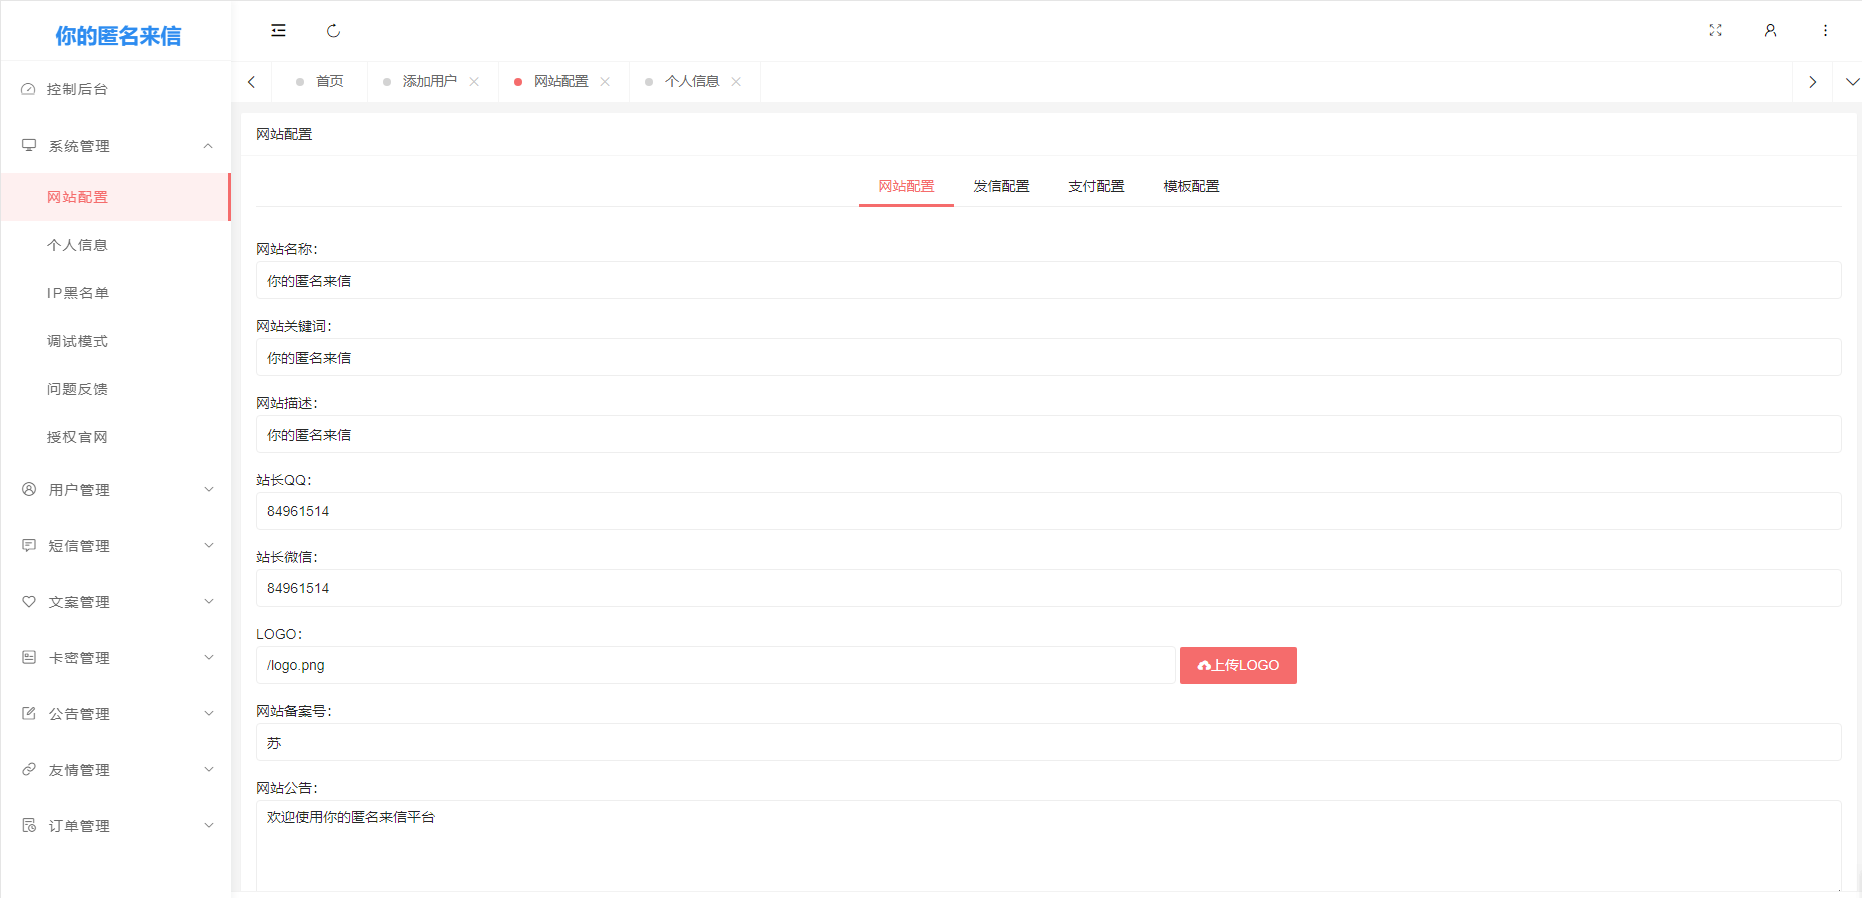Image resolution: width=1862 pixels, height=898 pixels.
Task: Close the 个人信息 tab
Action: tap(736, 82)
